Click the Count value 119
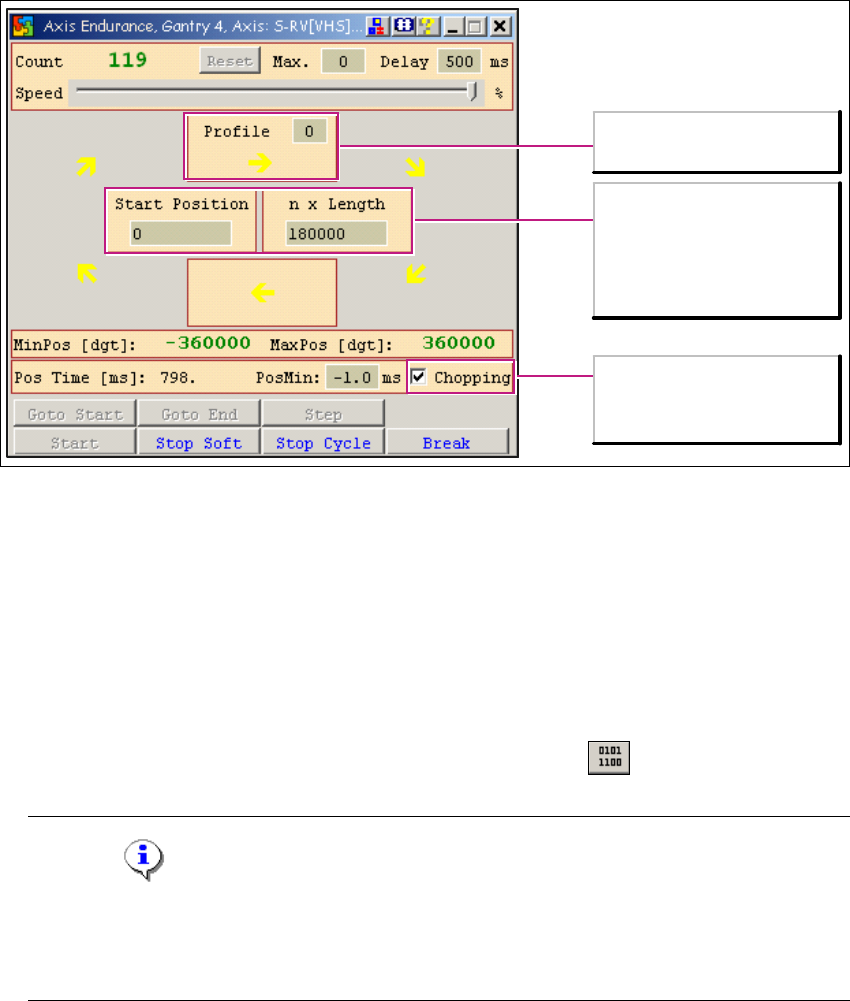 pos(127,60)
